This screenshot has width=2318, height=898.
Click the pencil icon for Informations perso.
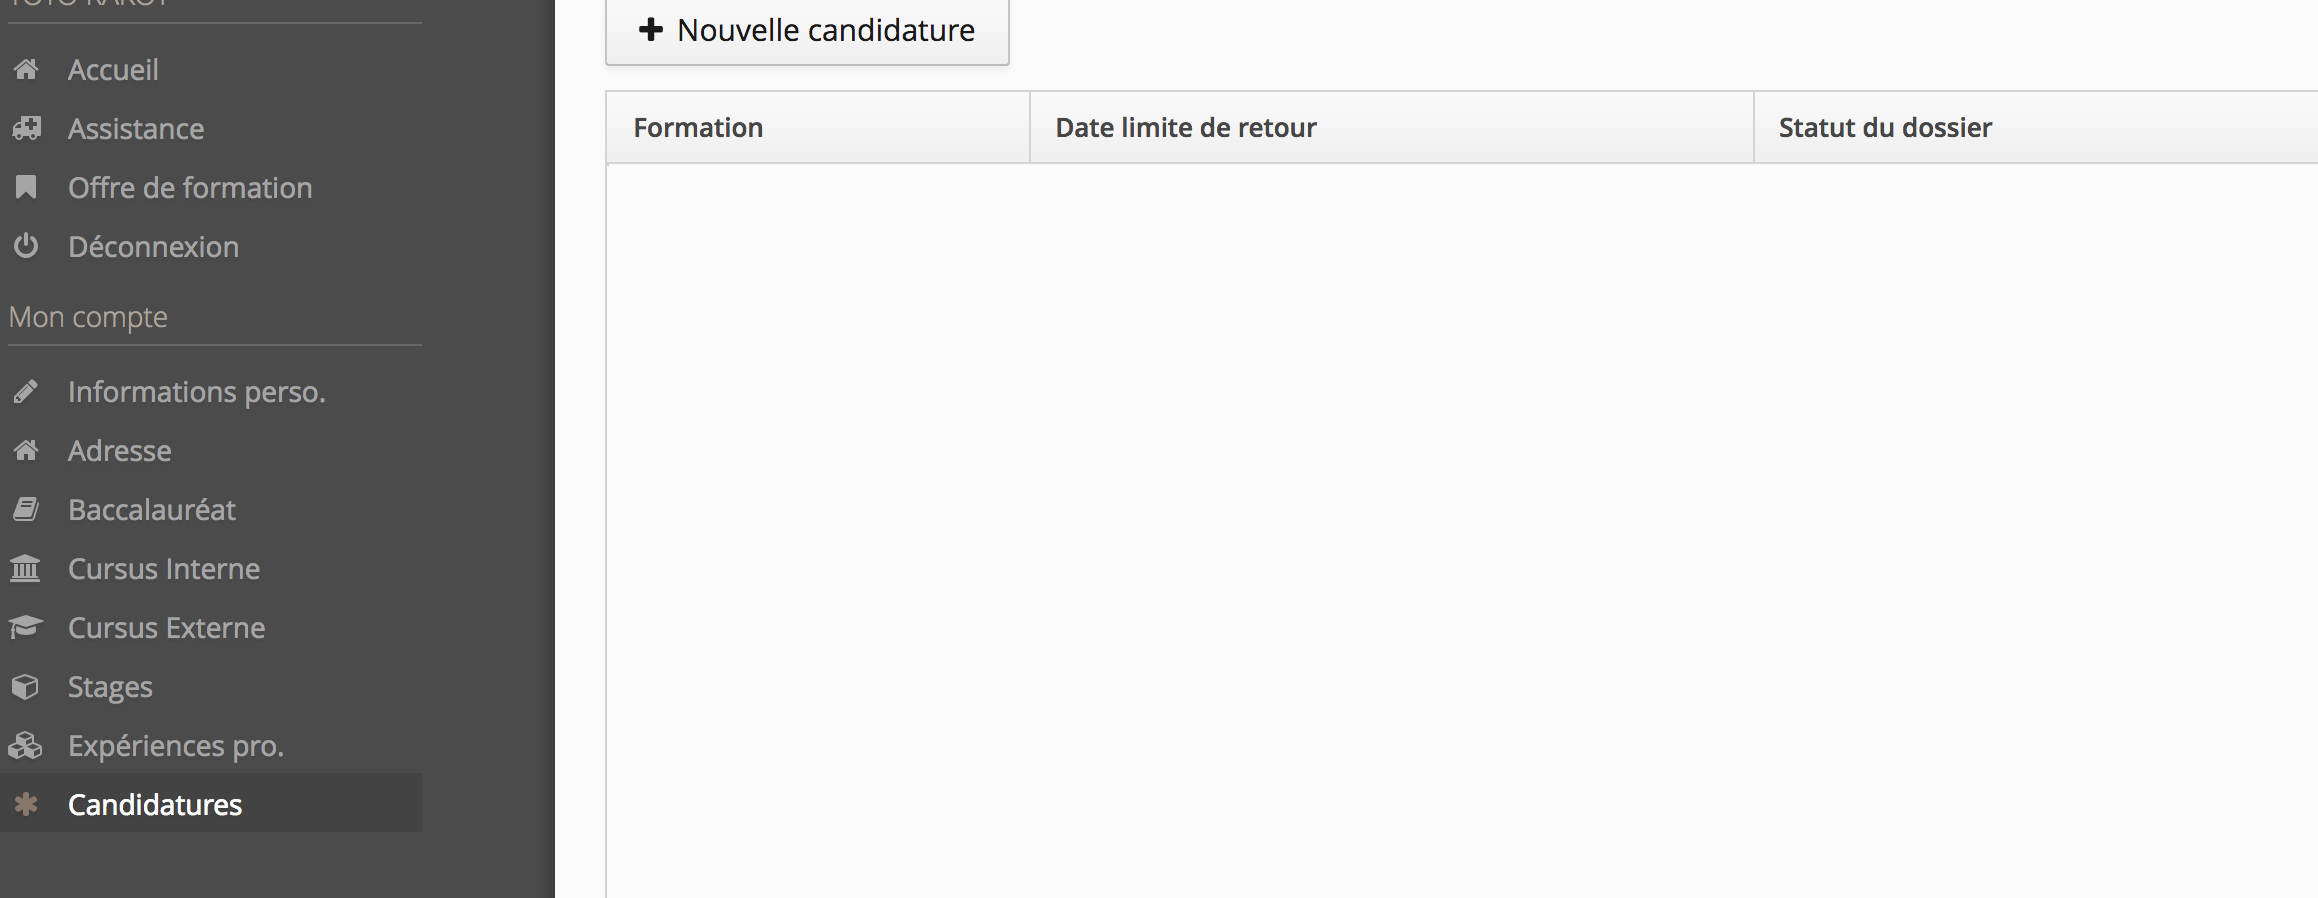(x=26, y=391)
